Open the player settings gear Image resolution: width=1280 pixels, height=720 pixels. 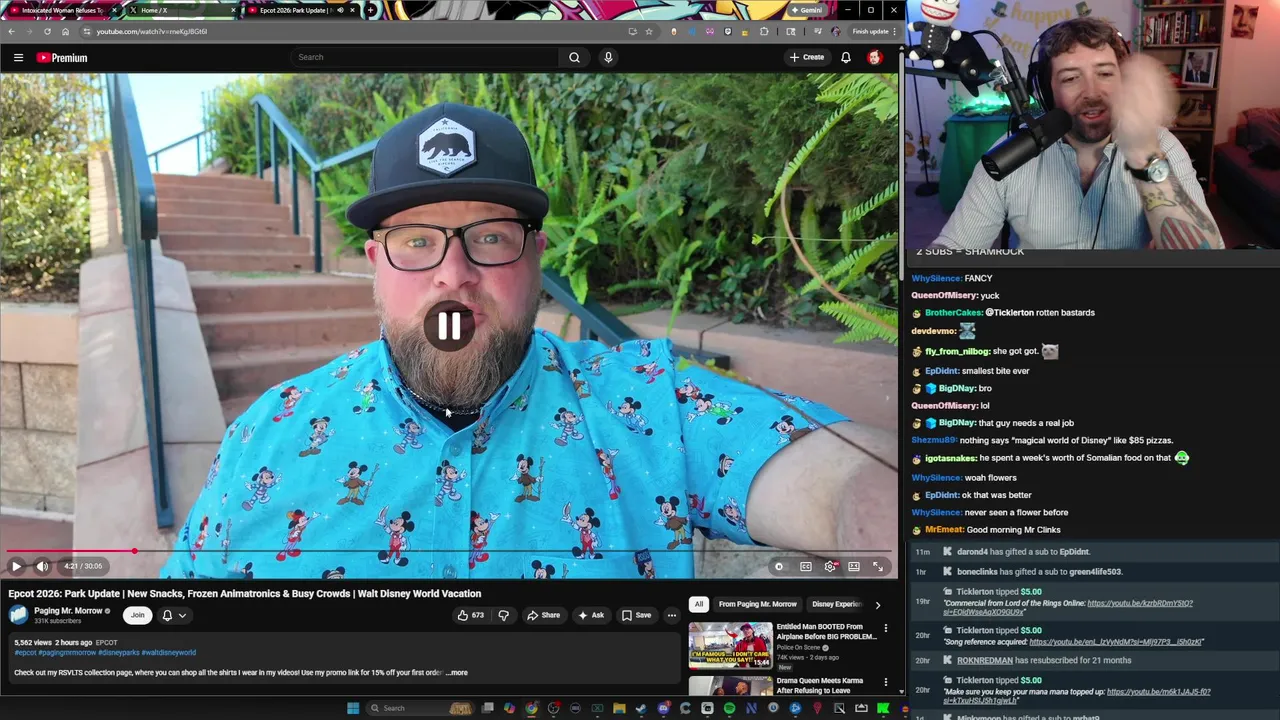(830, 566)
